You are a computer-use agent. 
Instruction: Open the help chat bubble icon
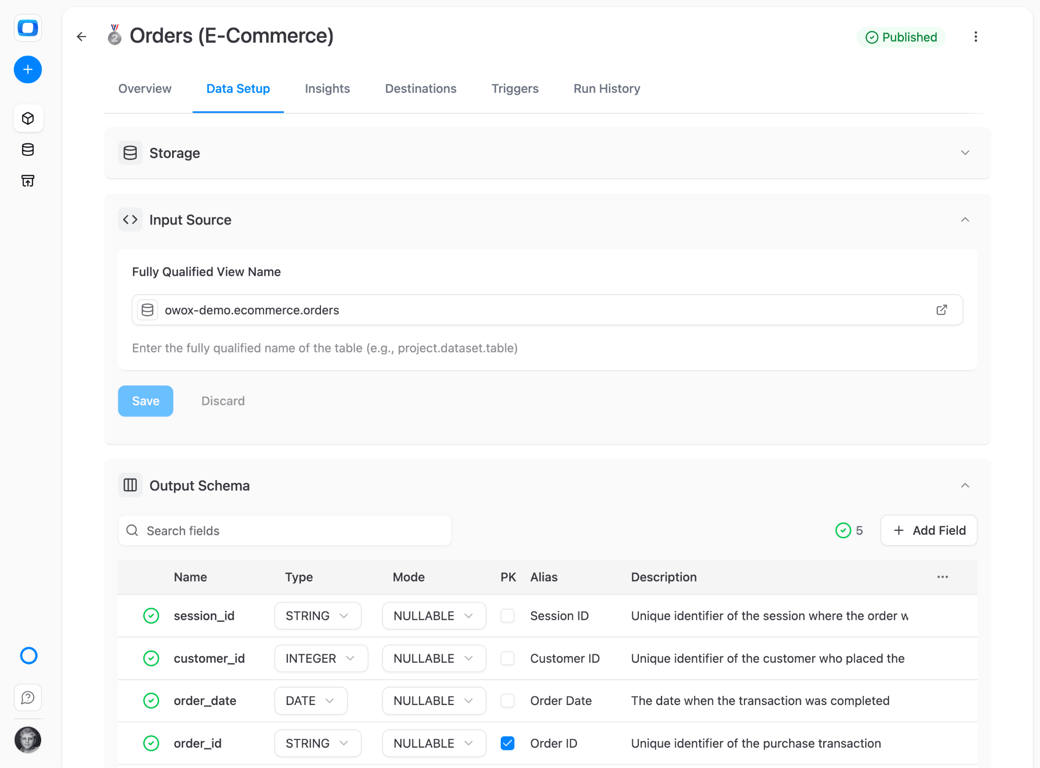click(28, 698)
